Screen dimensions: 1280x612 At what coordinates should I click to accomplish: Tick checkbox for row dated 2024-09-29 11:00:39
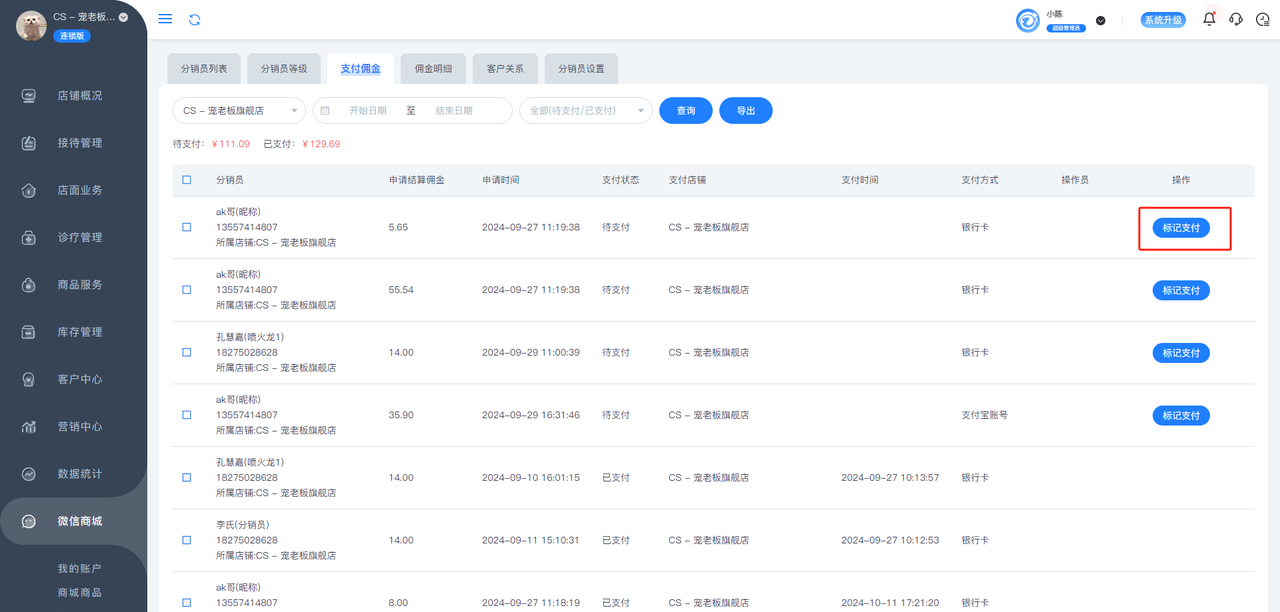(x=187, y=352)
